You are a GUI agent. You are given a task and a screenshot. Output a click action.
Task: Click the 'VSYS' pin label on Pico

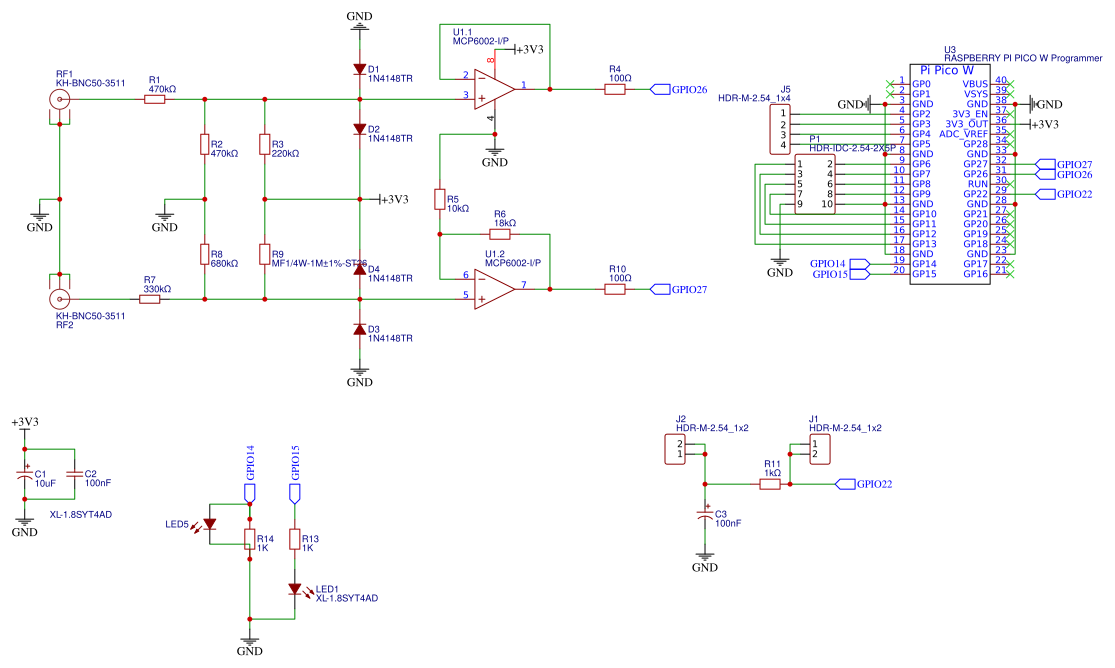976,94
